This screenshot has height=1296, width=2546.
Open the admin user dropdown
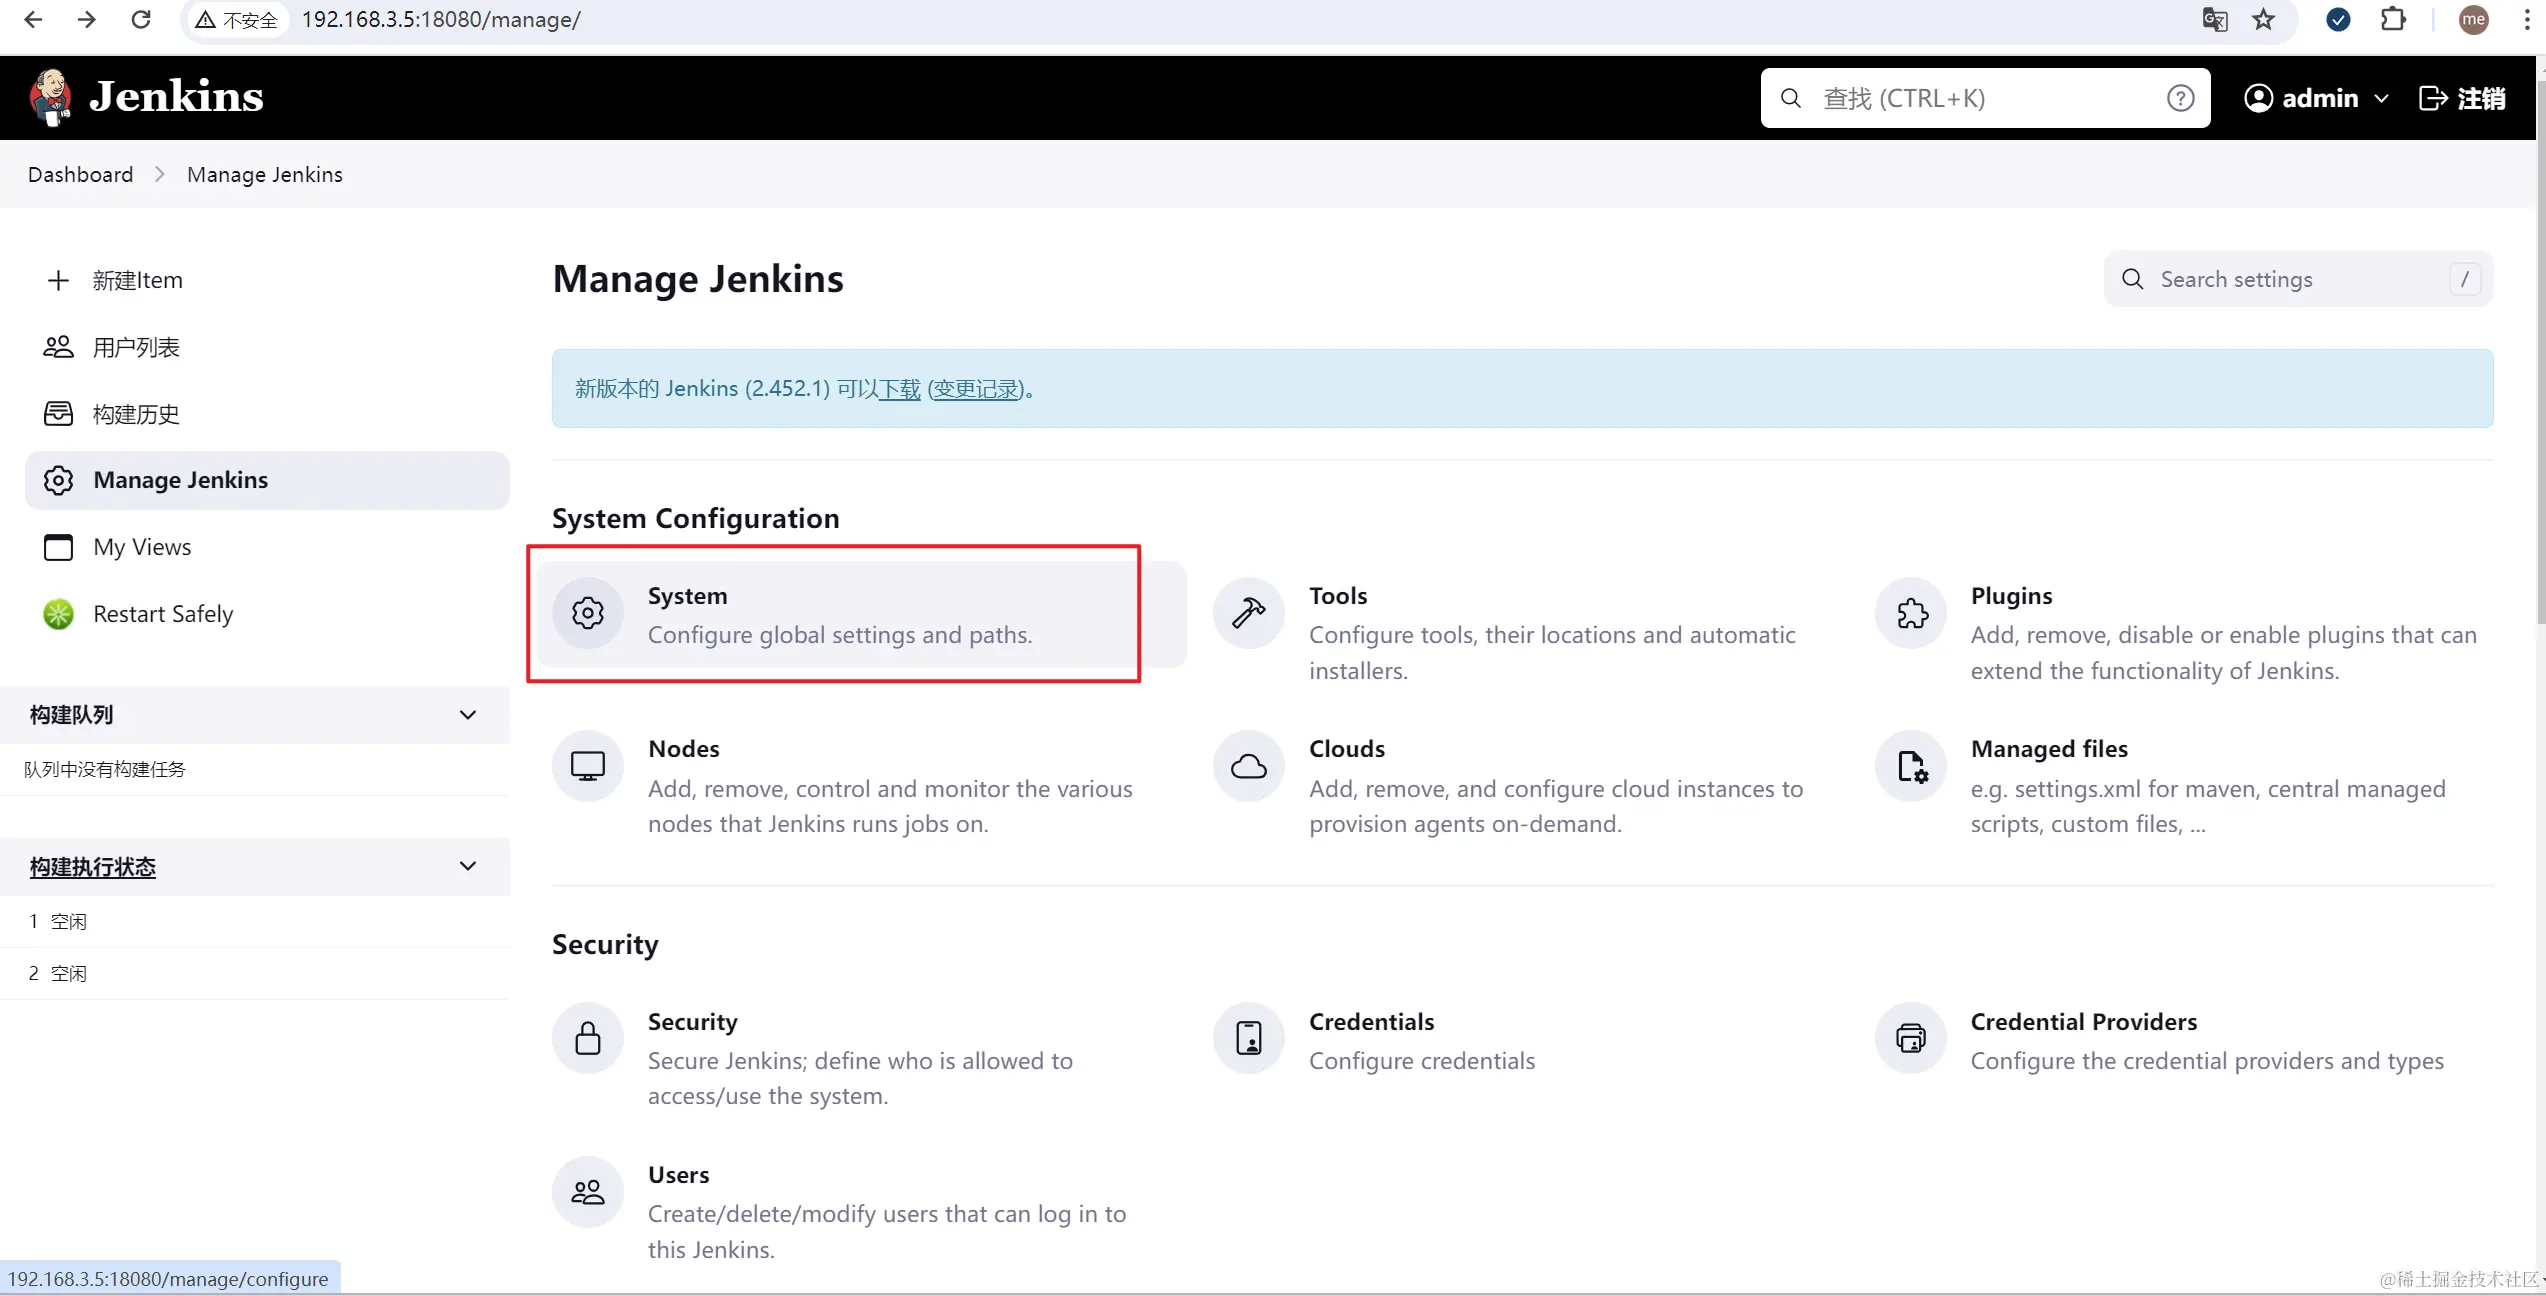click(2381, 98)
